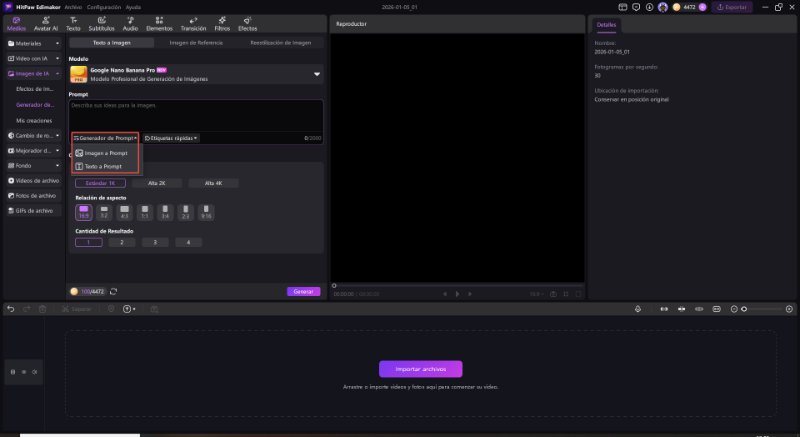Open the Subtítulos panel
Image resolution: width=800 pixels, height=437 pixels.
coord(101,23)
